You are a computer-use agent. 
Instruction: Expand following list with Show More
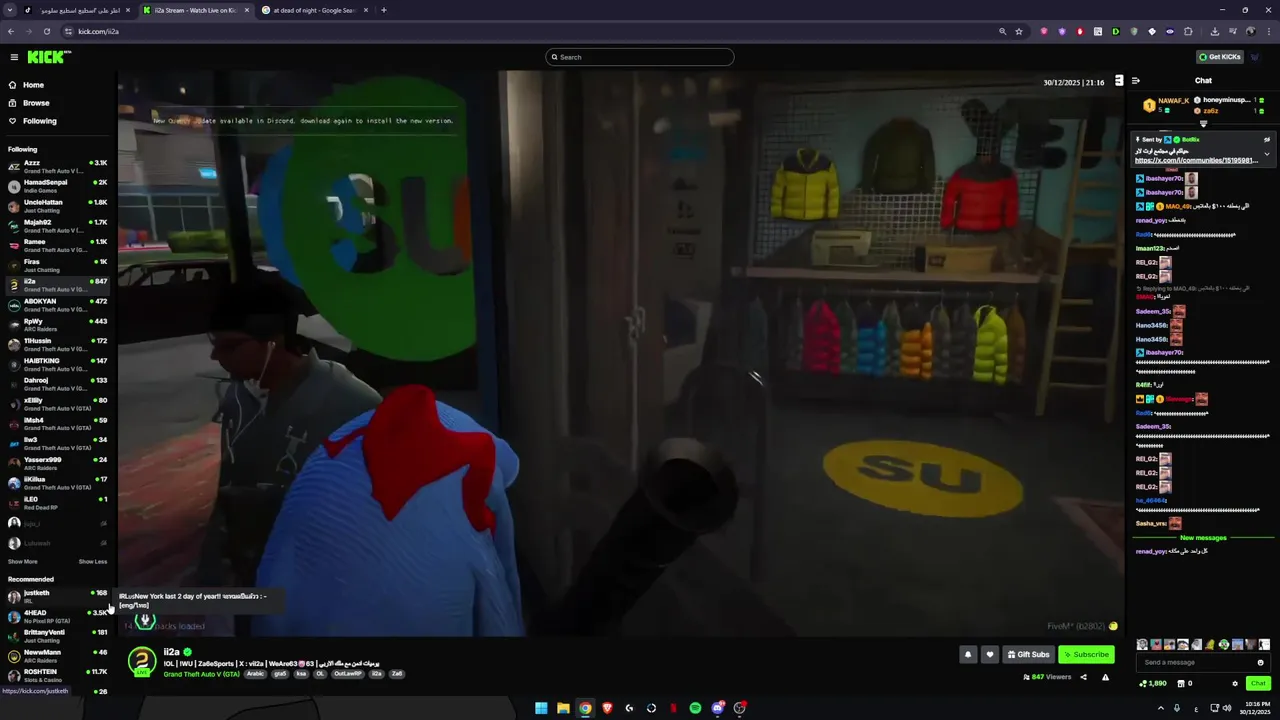(x=23, y=562)
